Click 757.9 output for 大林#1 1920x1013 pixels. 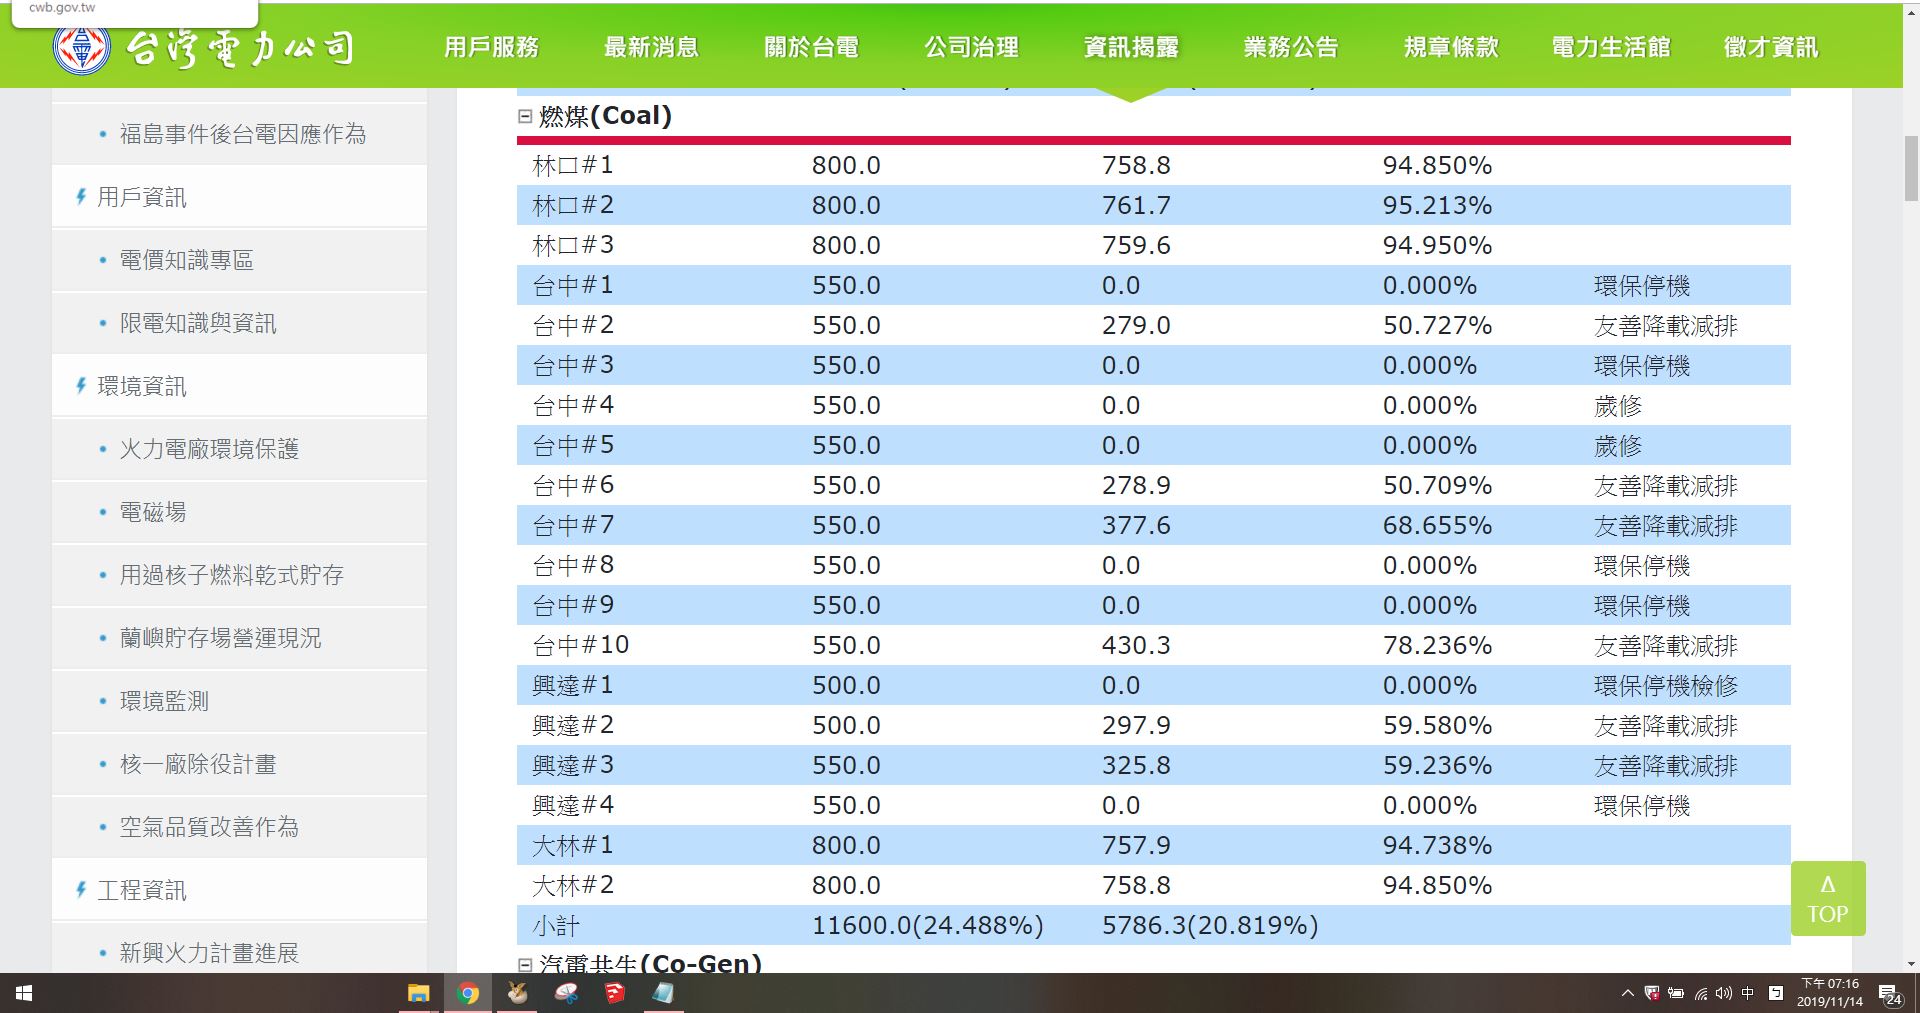(1136, 845)
